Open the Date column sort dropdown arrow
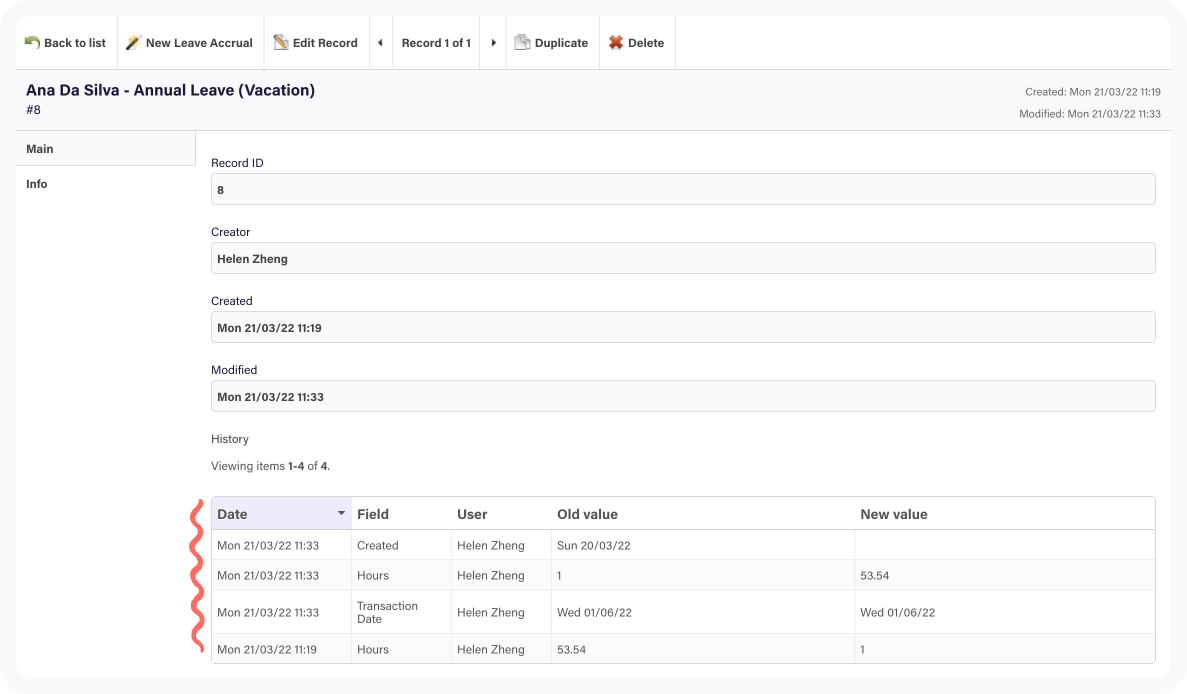This screenshot has width=1187, height=694. click(341, 513)
